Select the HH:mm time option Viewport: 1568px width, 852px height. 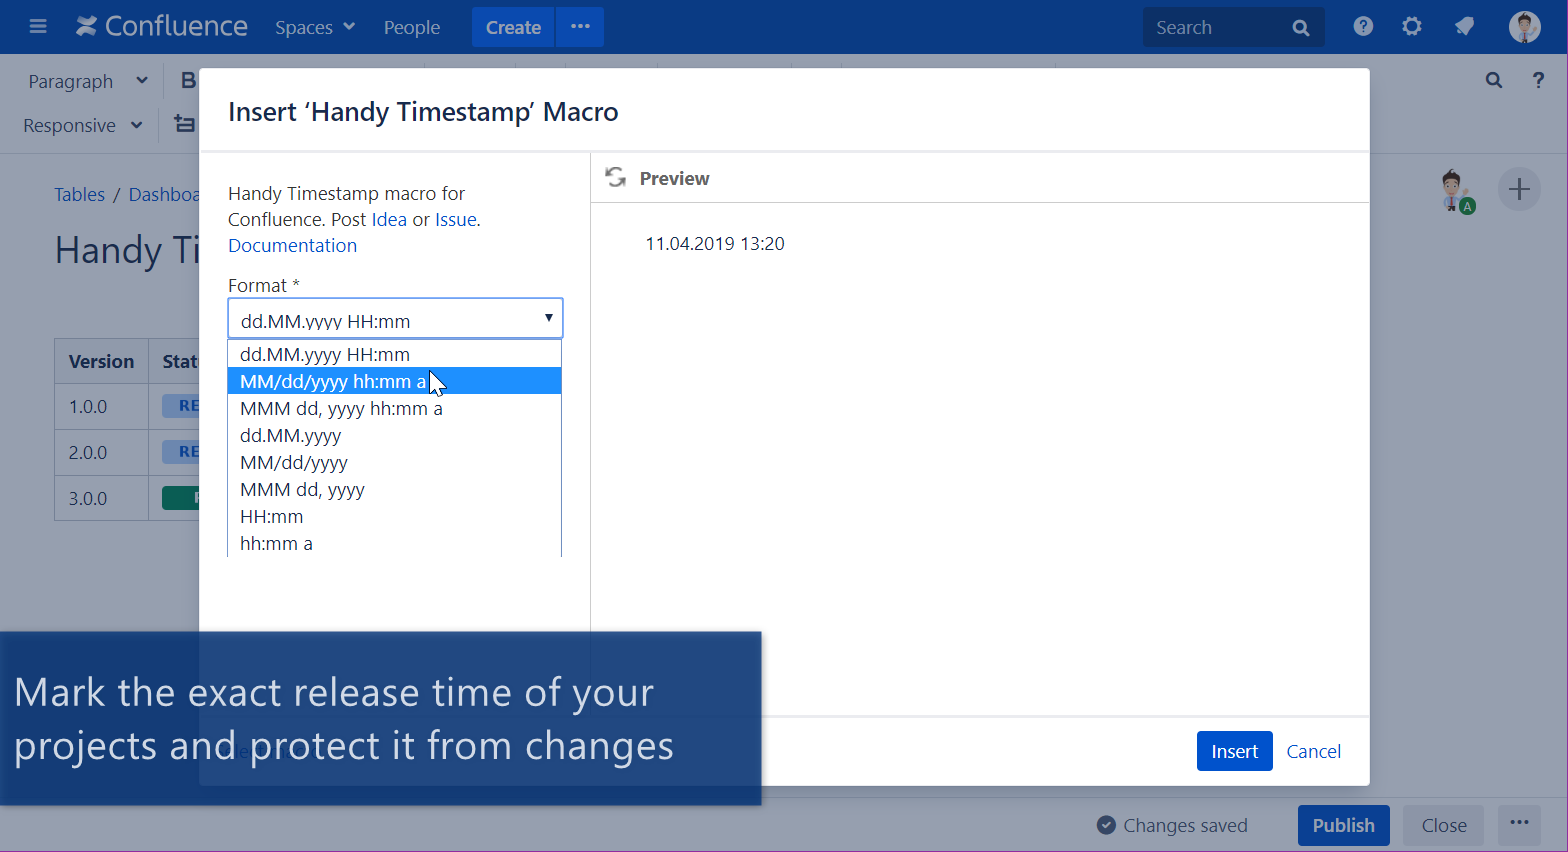click(x=394, y=516)
